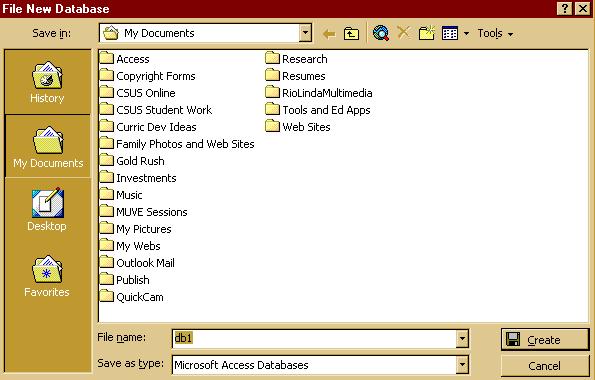This screenshot has width=595, height=380.
Task: Click the Create button
Action: (545, 339)
